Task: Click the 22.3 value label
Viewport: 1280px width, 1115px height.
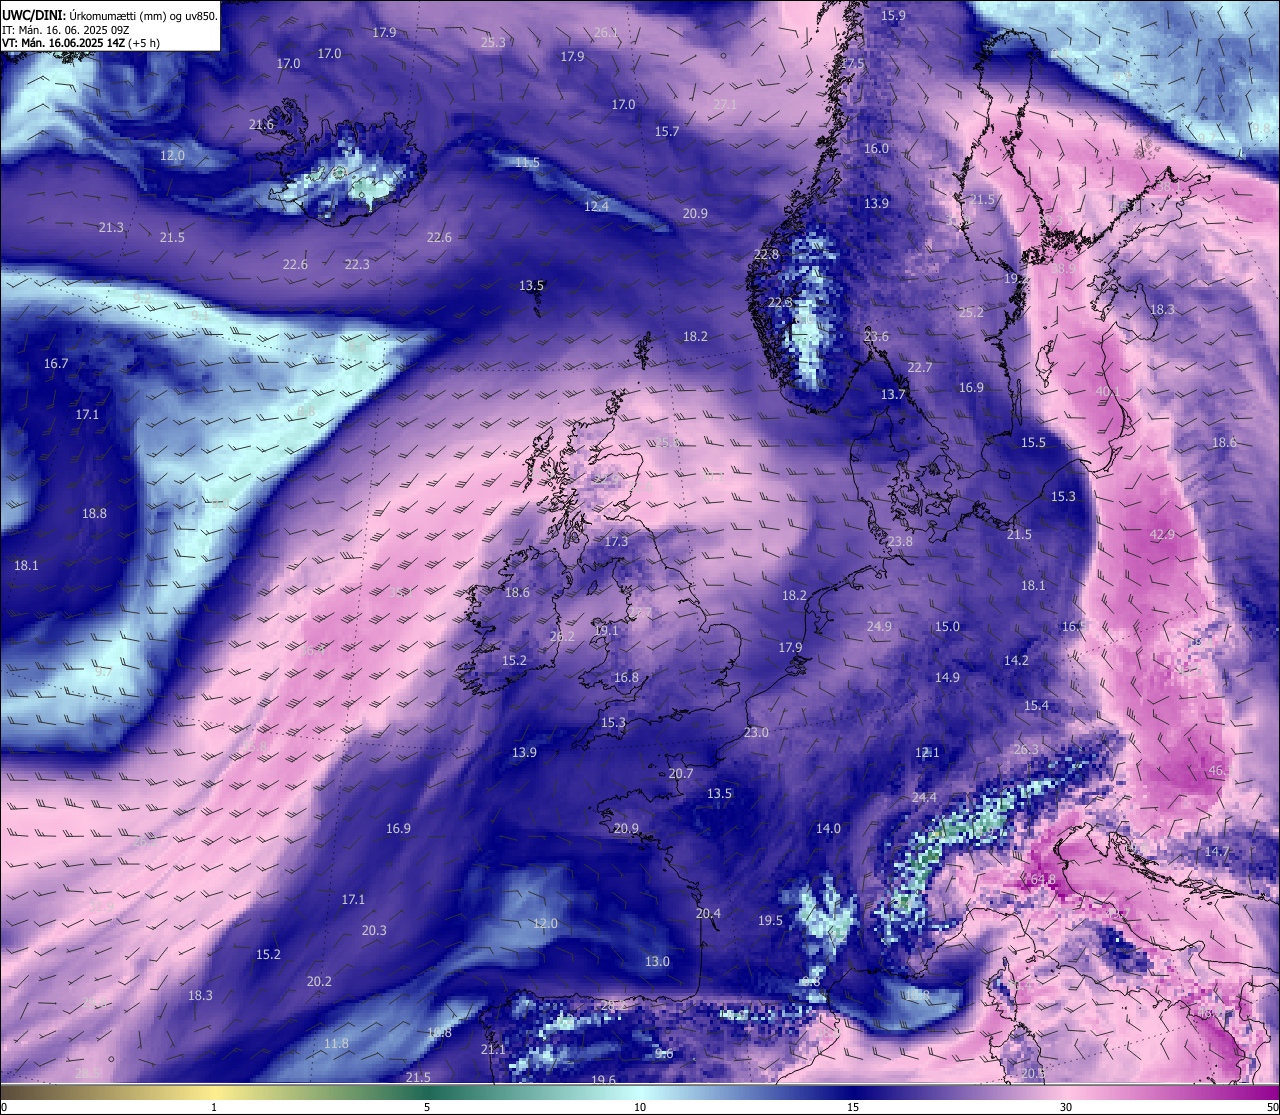Action: click(357, 265)
